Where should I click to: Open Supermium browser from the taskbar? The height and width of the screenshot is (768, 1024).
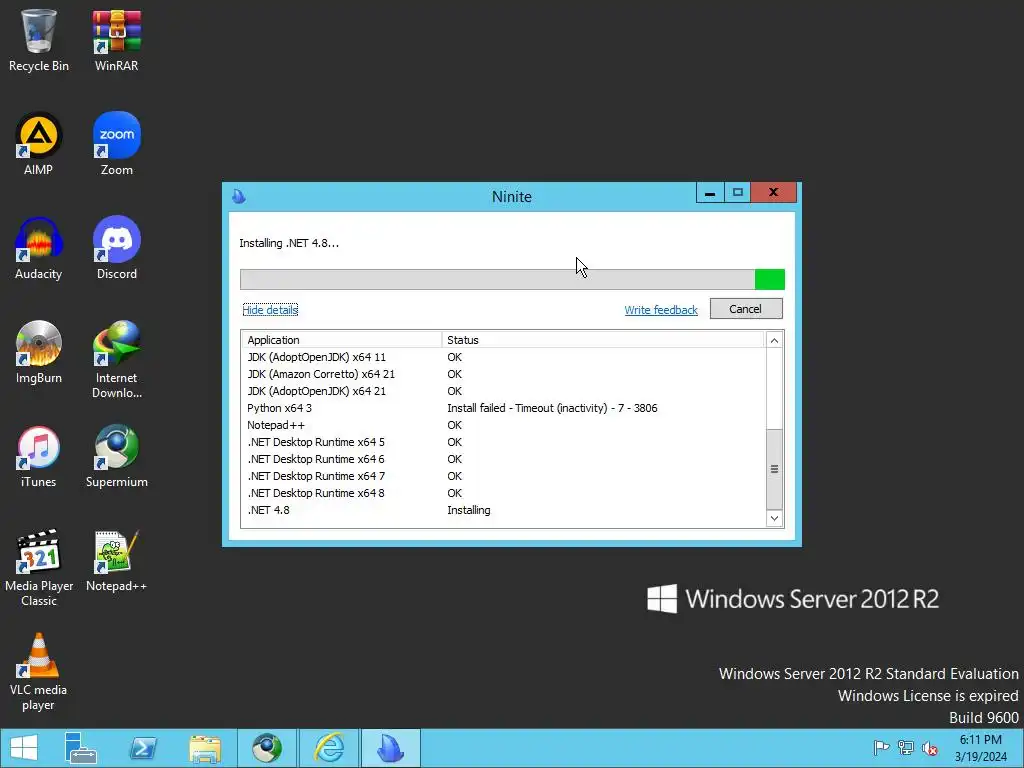point(266,748)
